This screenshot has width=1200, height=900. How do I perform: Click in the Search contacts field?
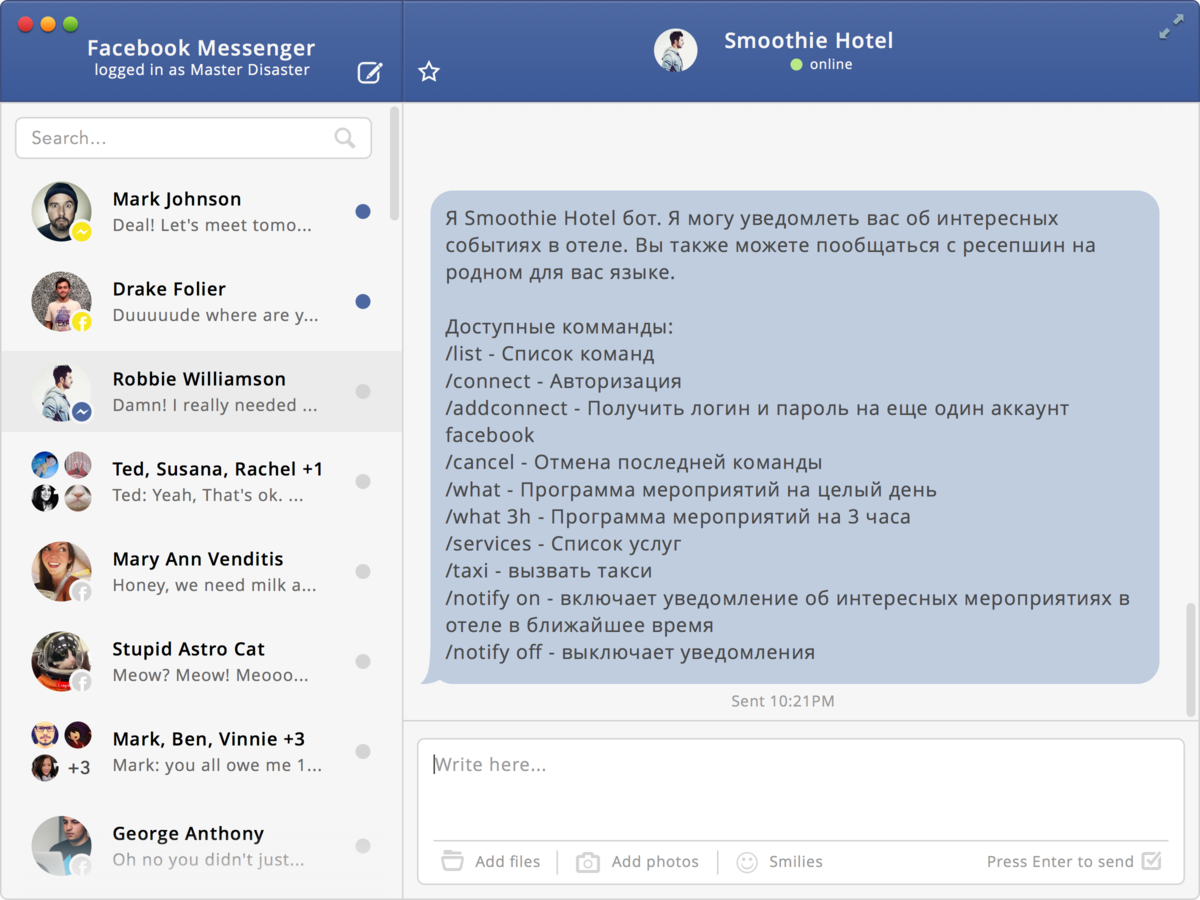pos(193,138)
